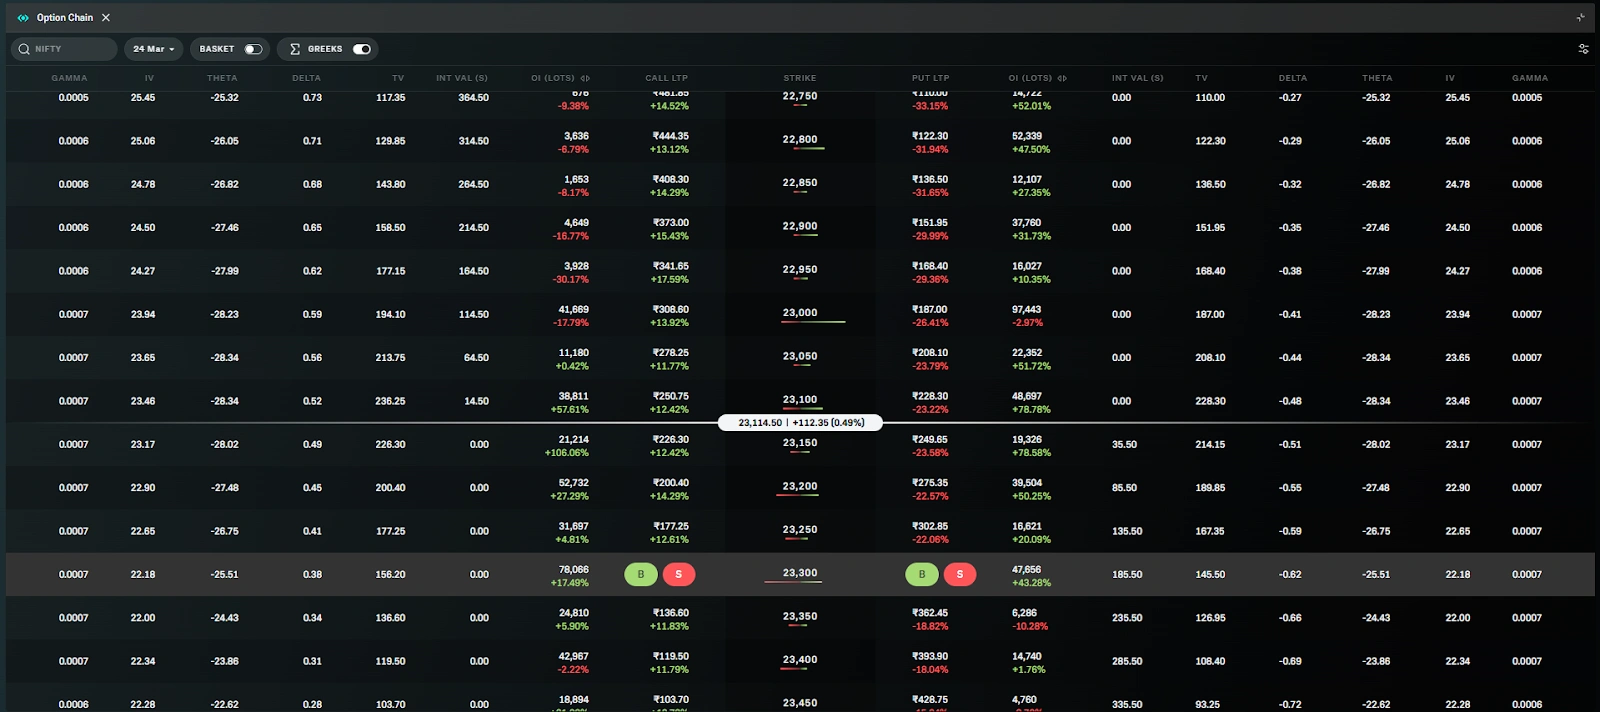
Task: Click the sigma Greeks icon
Action: point(295,49)
